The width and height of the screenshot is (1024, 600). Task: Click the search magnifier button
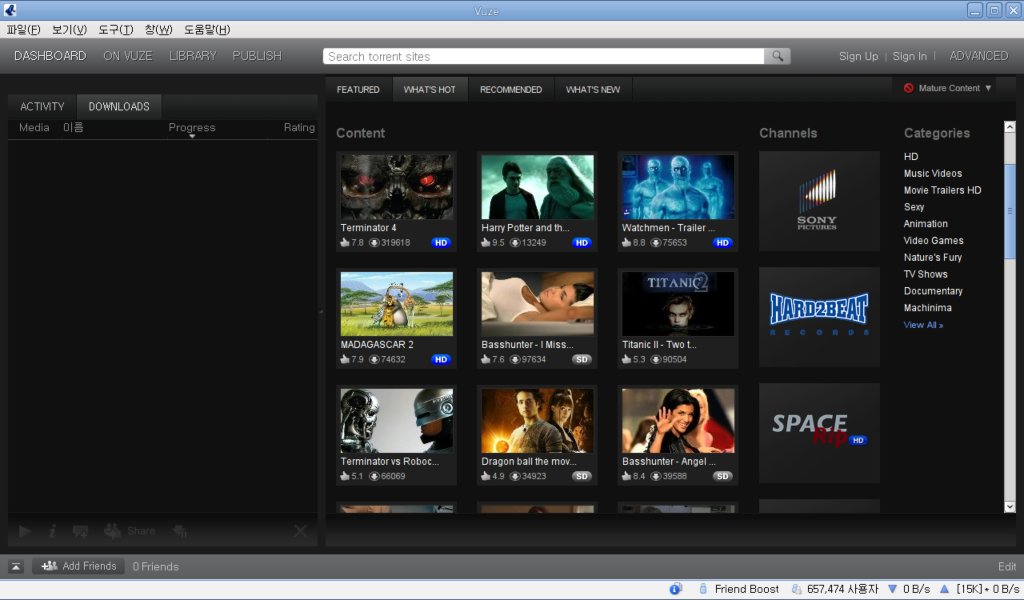pyautogui.click(x=777, y=56)
